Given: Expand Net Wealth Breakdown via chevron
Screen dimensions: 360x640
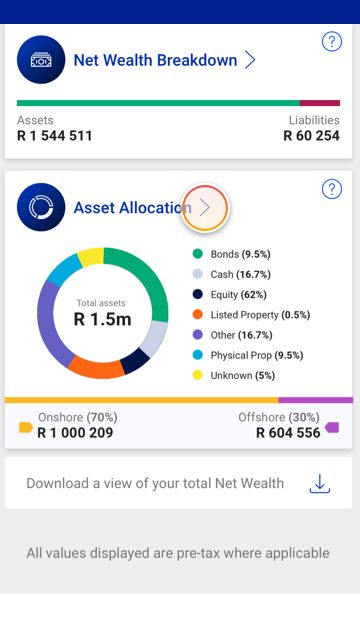Looking at the screenshot, I should pos(250,60).
